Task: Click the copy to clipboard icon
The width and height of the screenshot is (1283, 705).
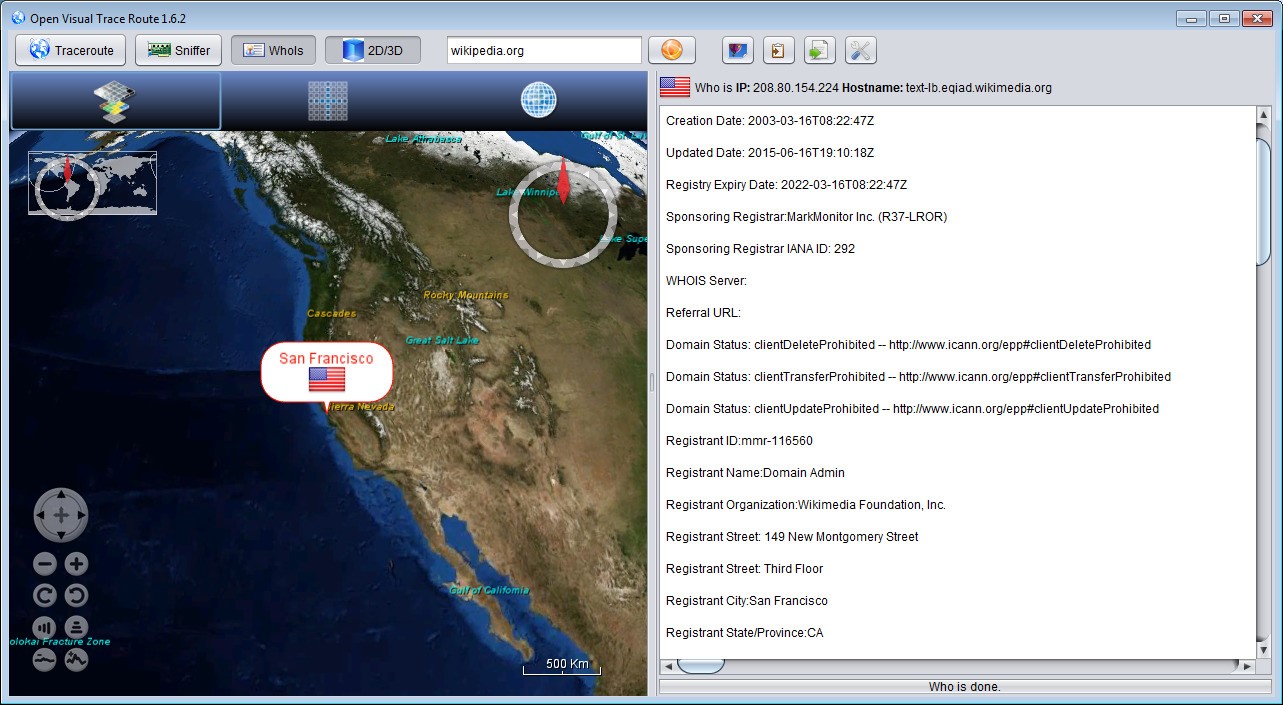Action: (x=778, y=50)
